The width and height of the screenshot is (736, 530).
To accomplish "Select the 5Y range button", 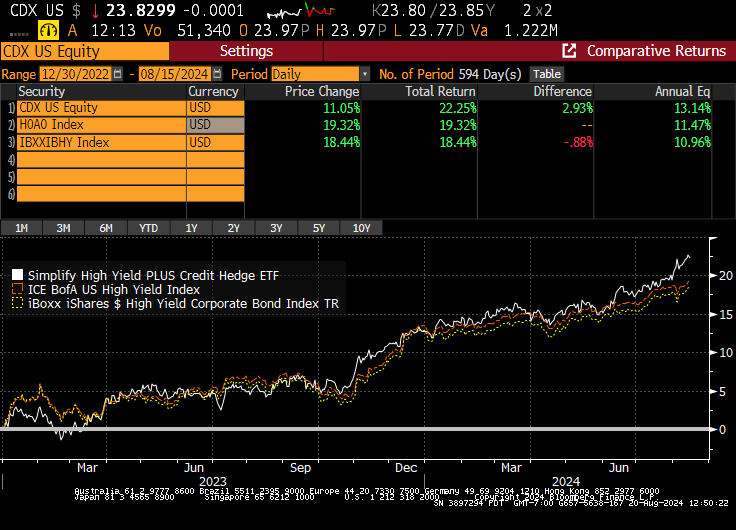I will coord(319,228).
